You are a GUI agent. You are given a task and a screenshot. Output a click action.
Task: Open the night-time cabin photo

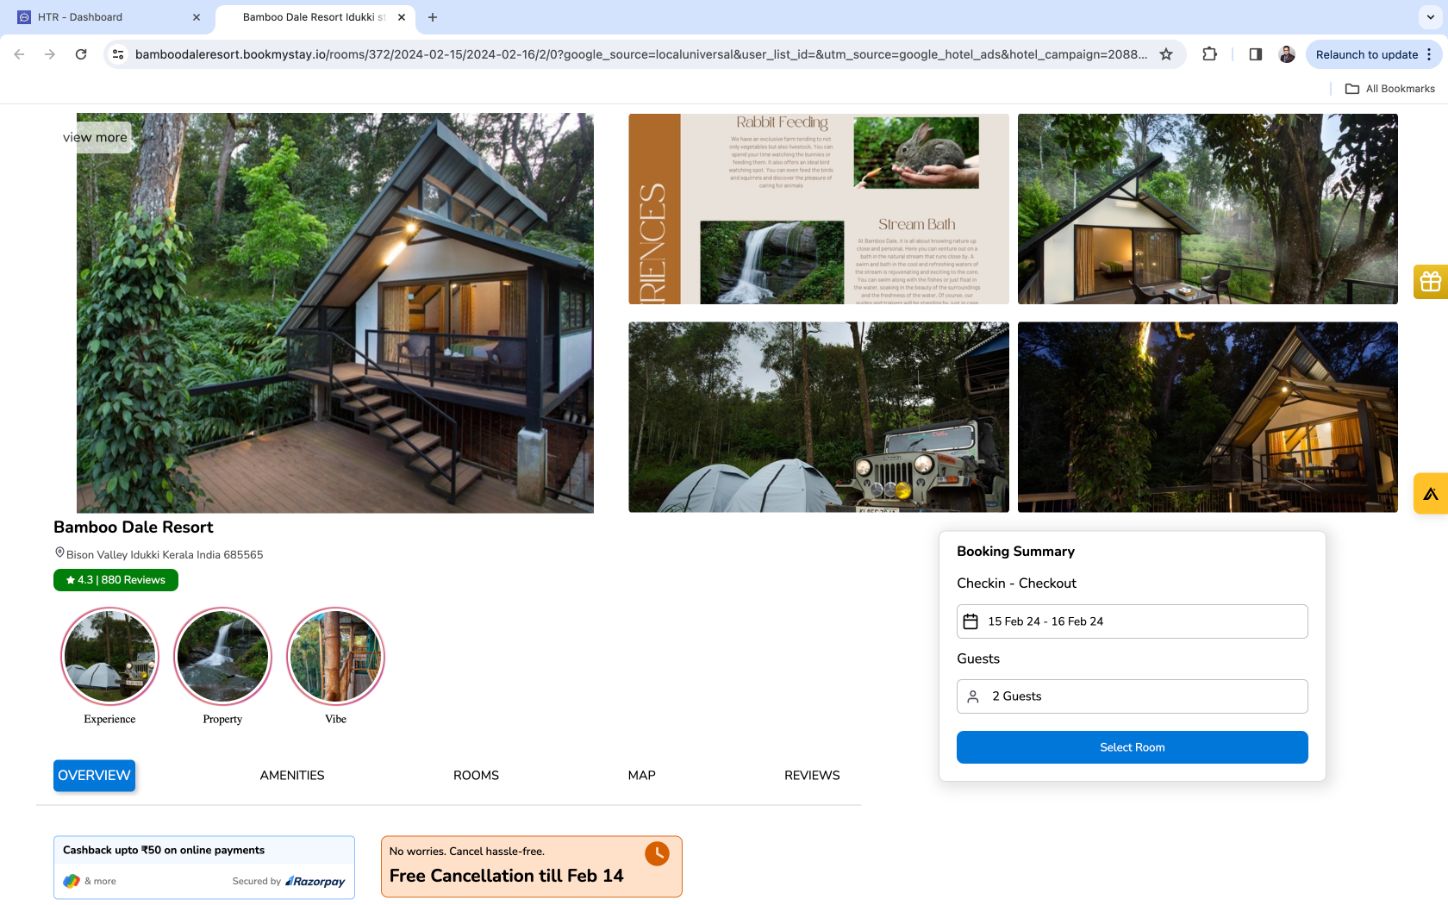click(1208, 417)
